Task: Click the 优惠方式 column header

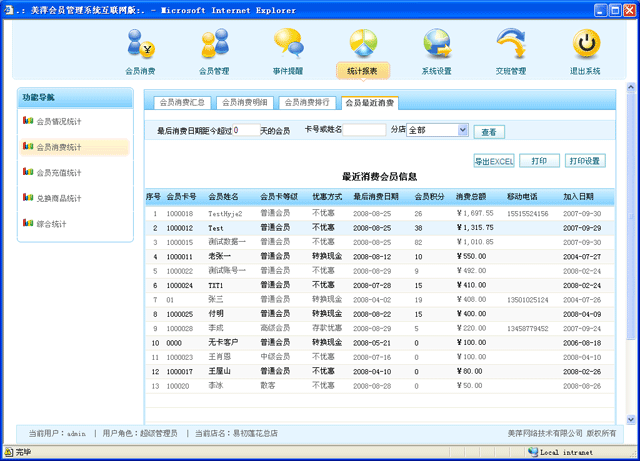Action: click(327, 197)
